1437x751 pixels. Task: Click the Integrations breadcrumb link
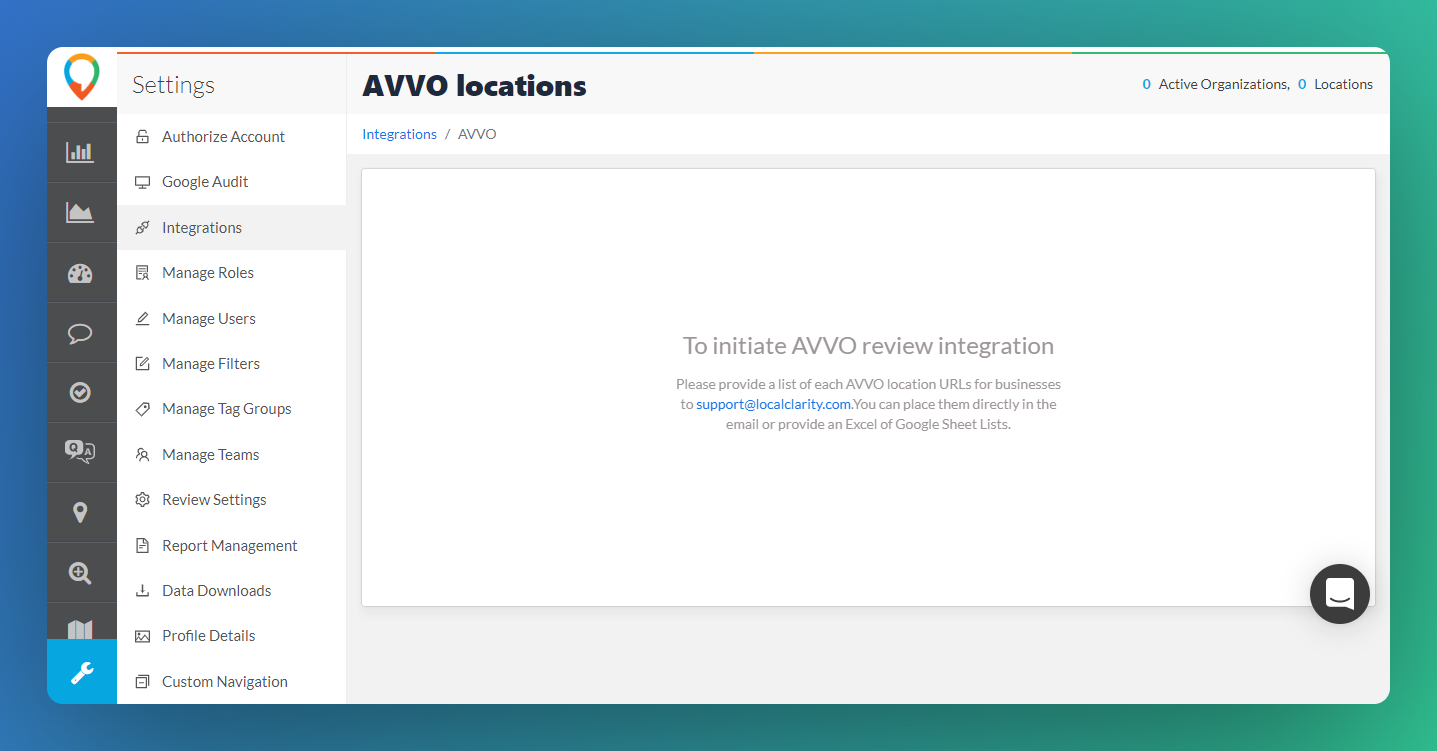(x=399, y=134)
